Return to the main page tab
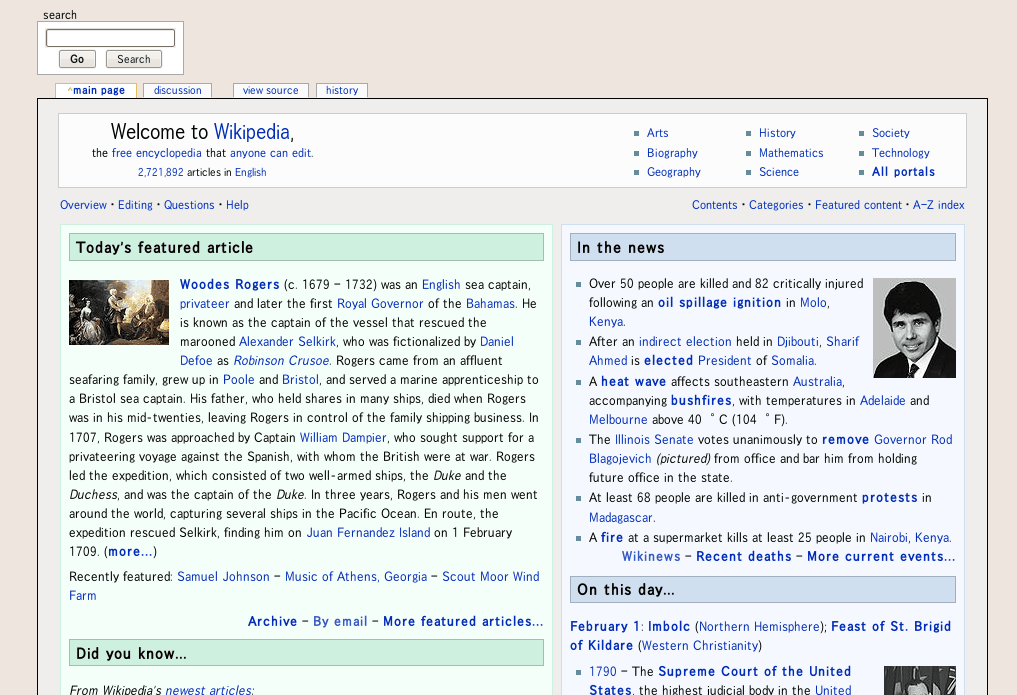The width and height of the screenshot is (1017, 695). pyautogui.click(x=96, y=90)
